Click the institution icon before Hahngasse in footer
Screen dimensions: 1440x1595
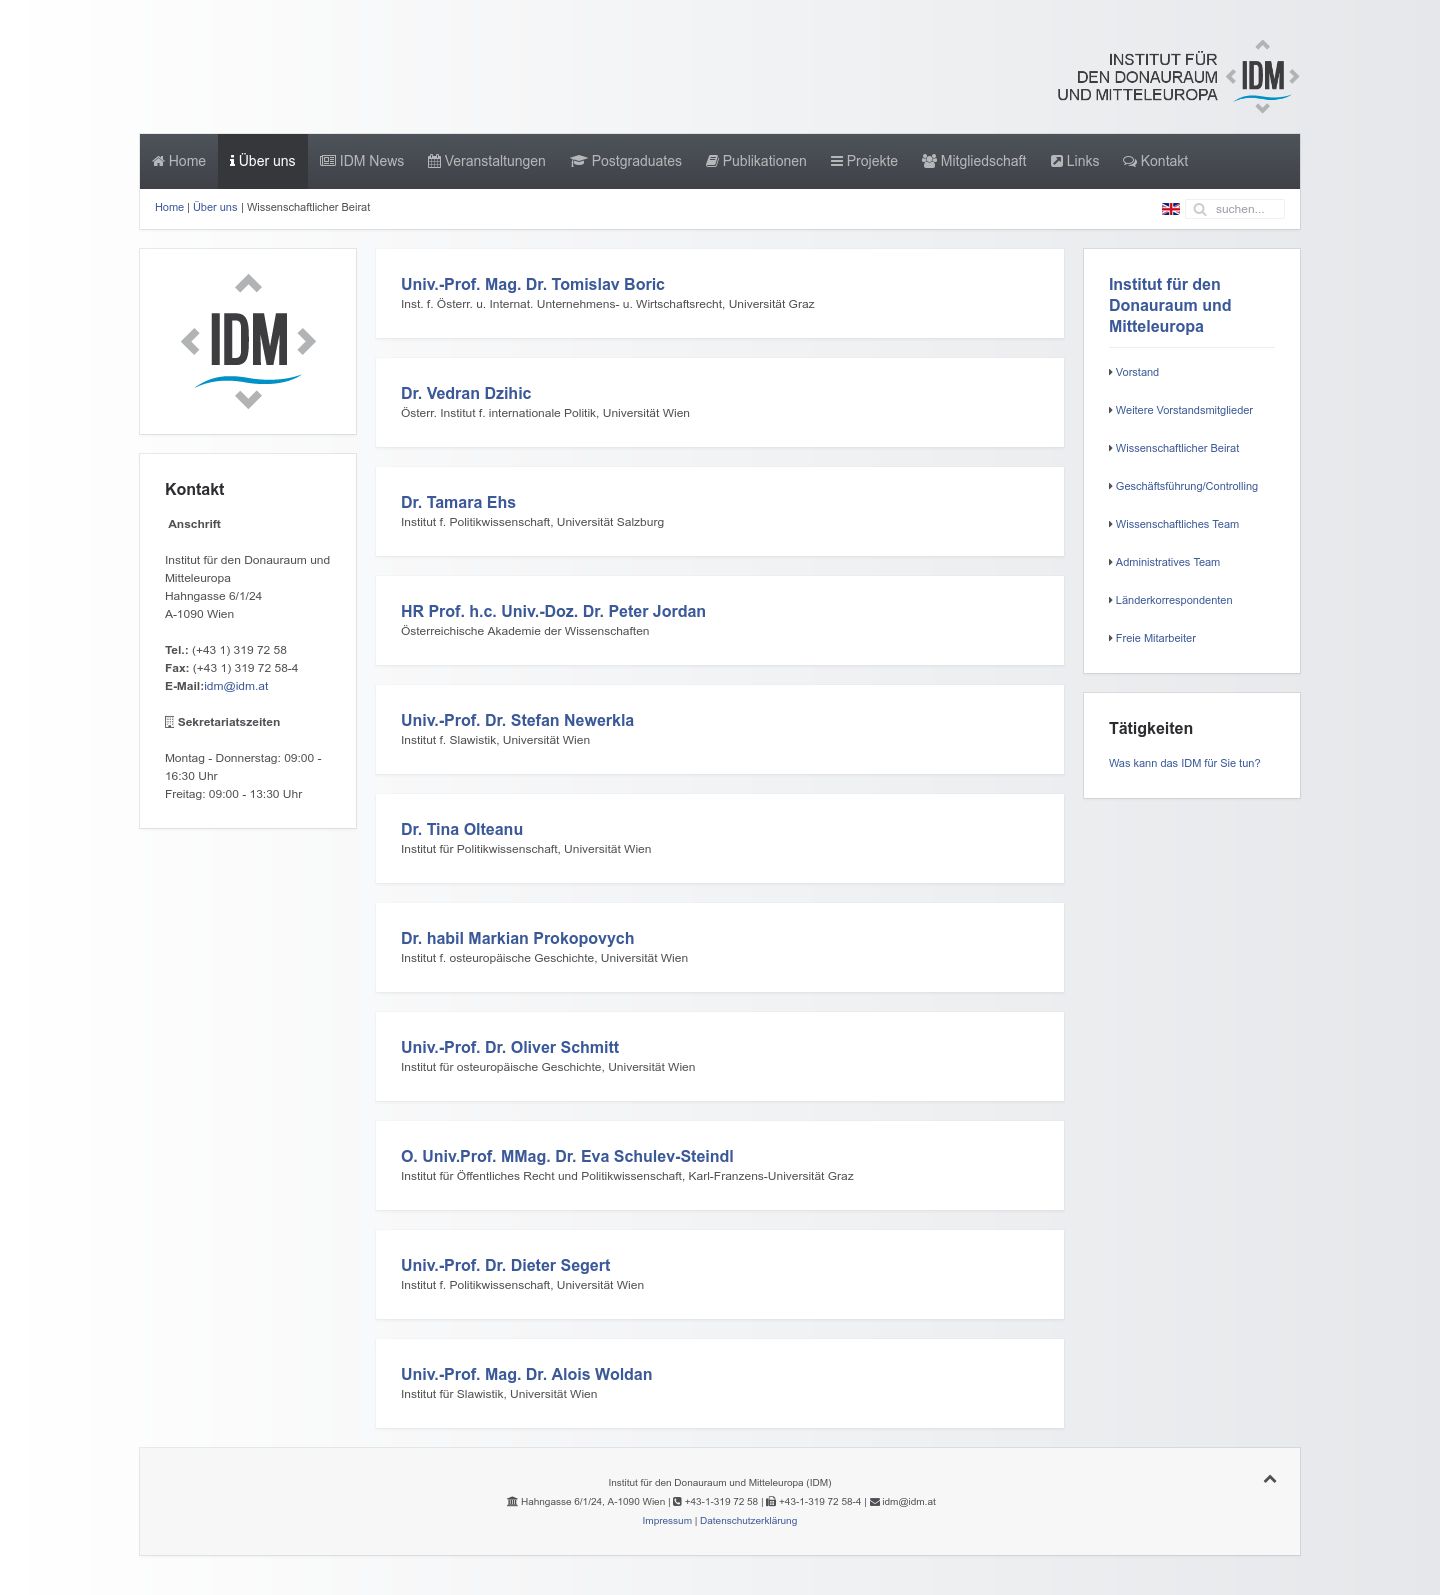(x=512, y=1502)
